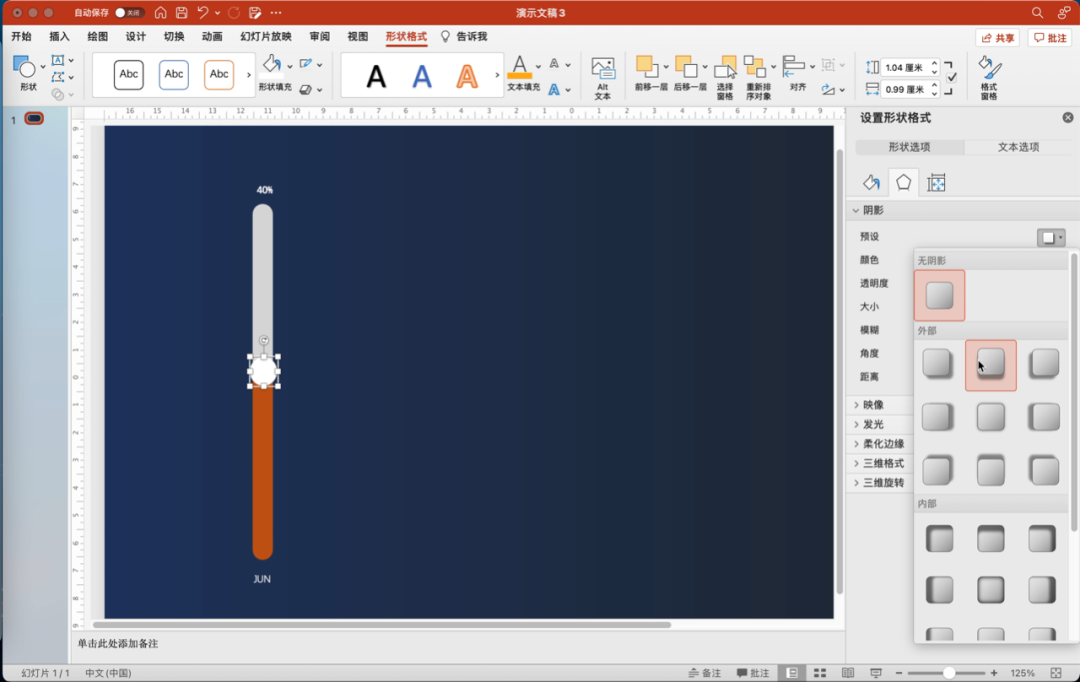Select the highlighted outer shadow preset
Viewport: 1080px width, 682px height.
pos(990,365)
